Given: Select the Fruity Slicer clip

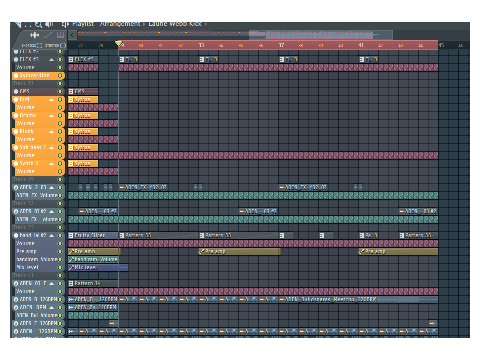Looking at the screenshot, I should 93,235.
